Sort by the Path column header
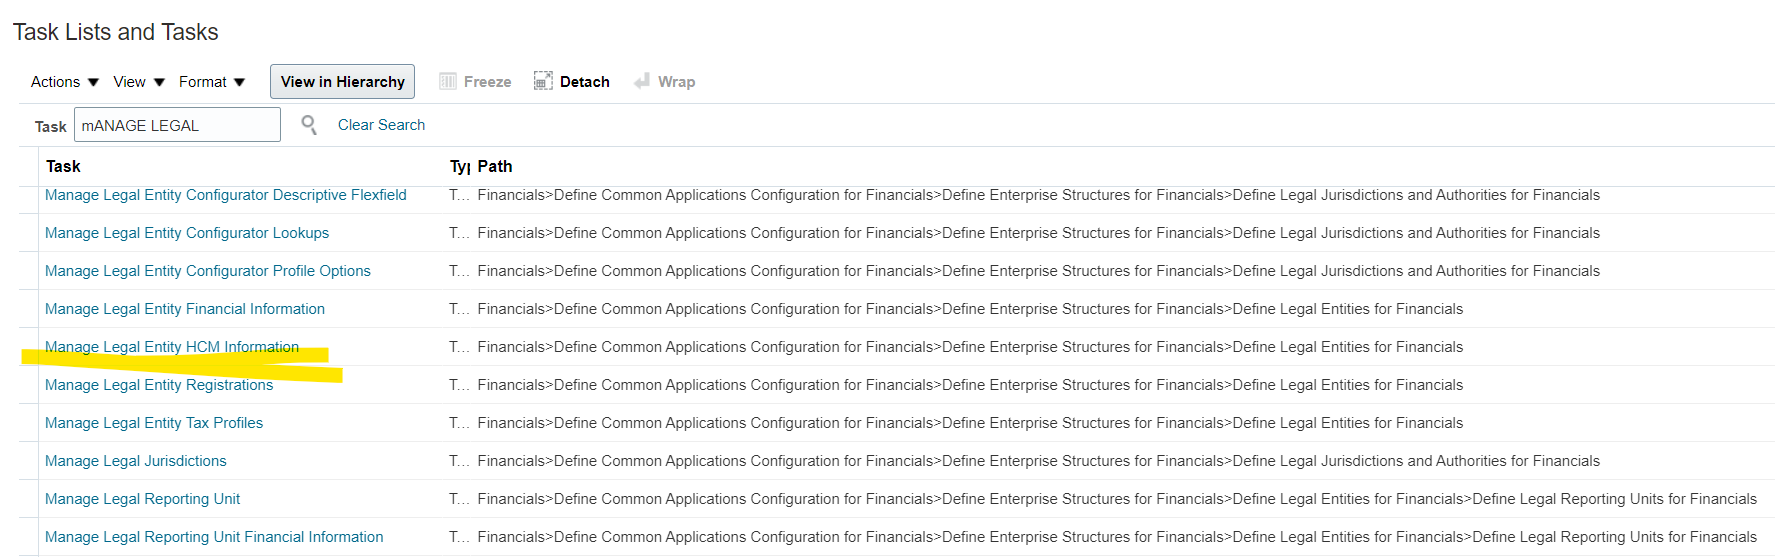1775x557 pixels. pyautogui.click(x=495, y=167)
